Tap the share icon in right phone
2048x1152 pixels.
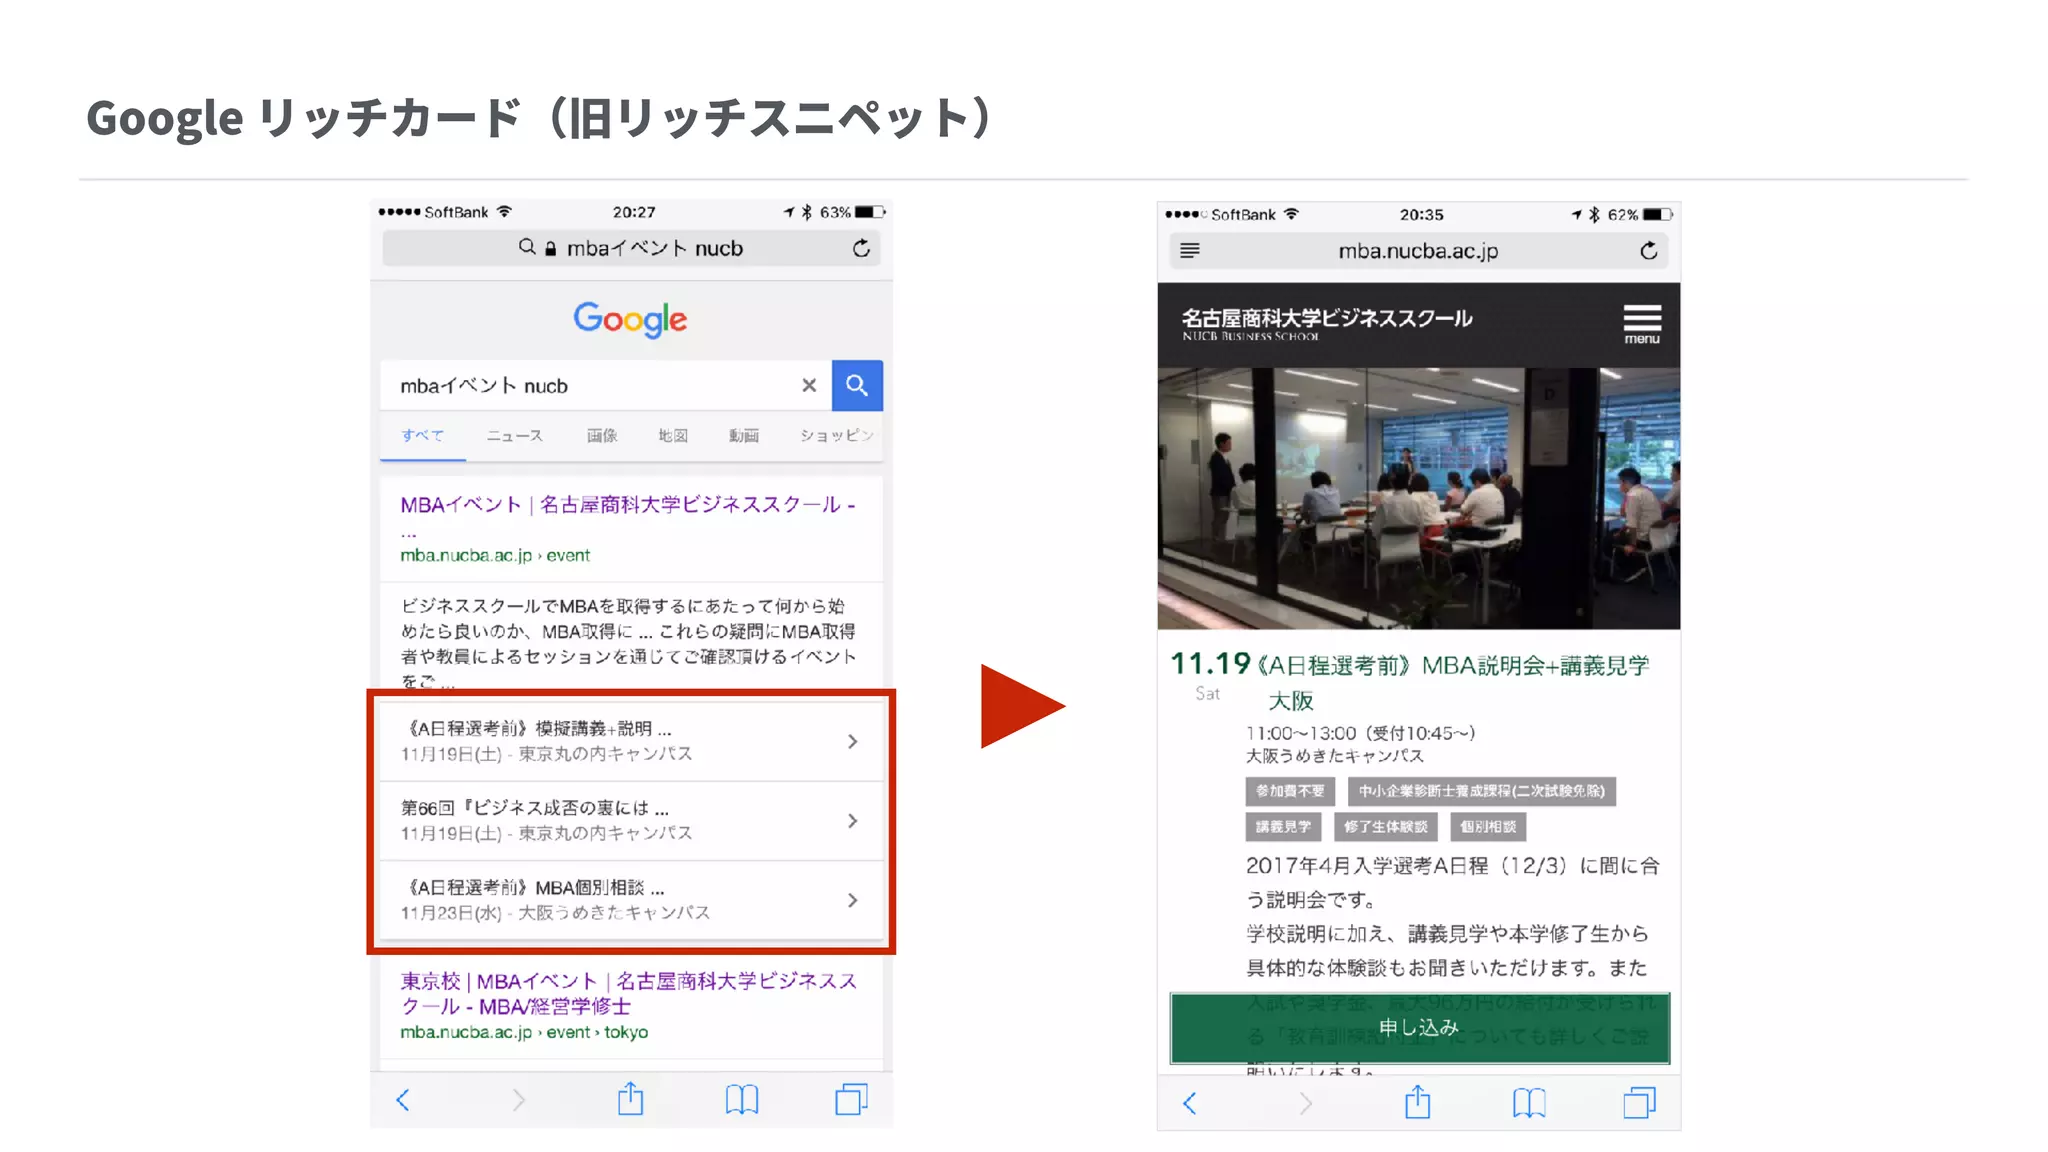coord(1418,1101)
